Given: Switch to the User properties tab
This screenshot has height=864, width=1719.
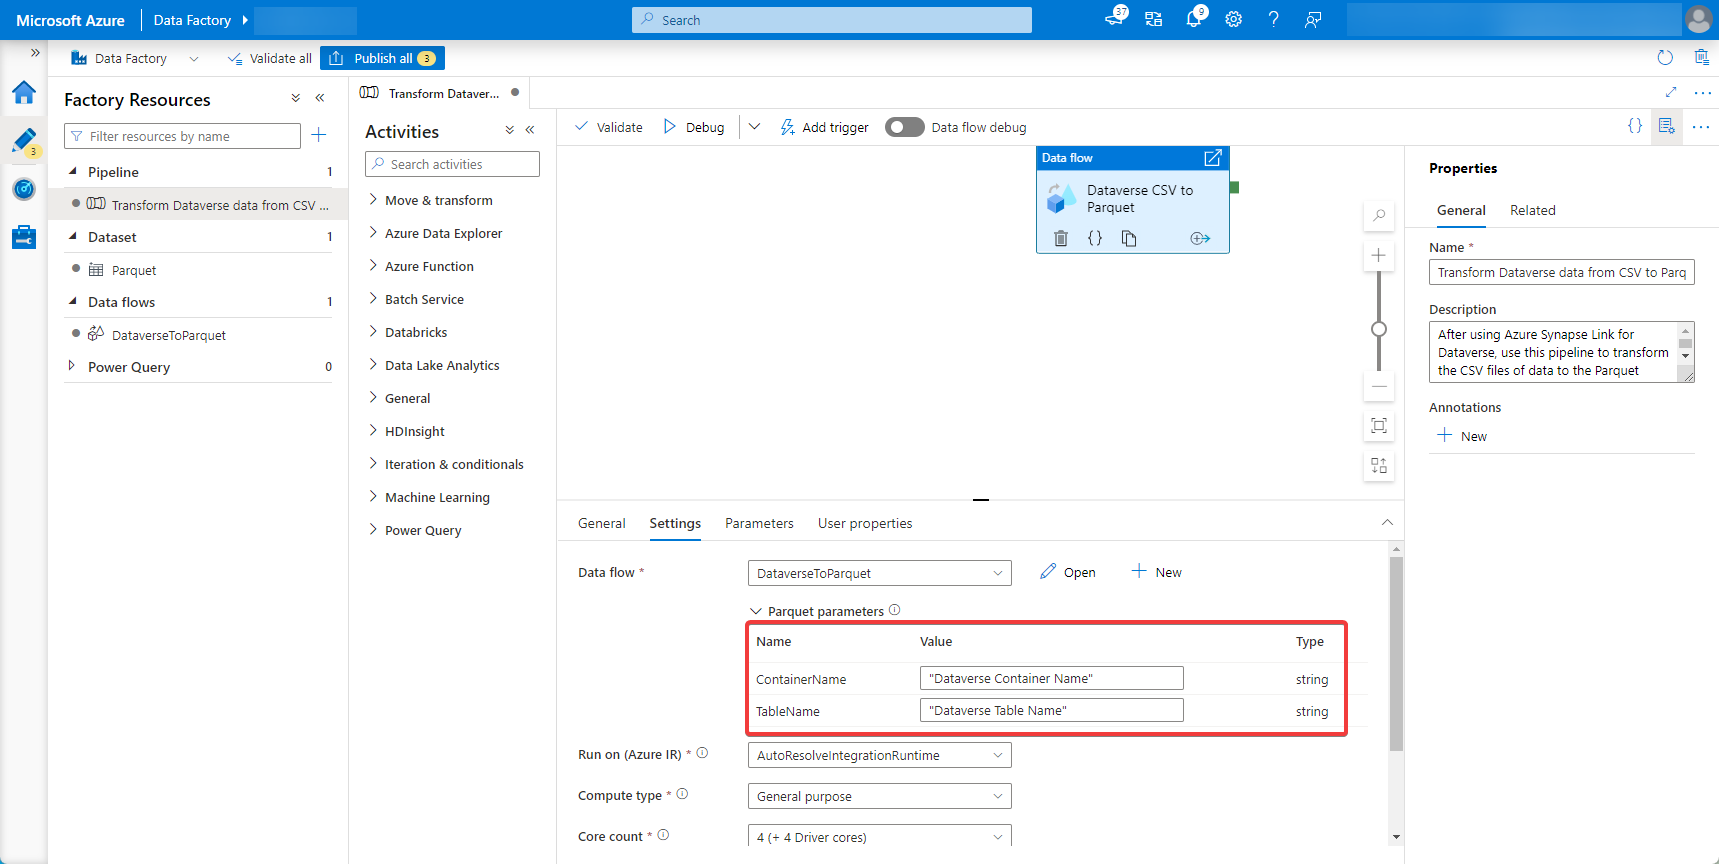Looking at the screenshot, I should click(865, 523).
